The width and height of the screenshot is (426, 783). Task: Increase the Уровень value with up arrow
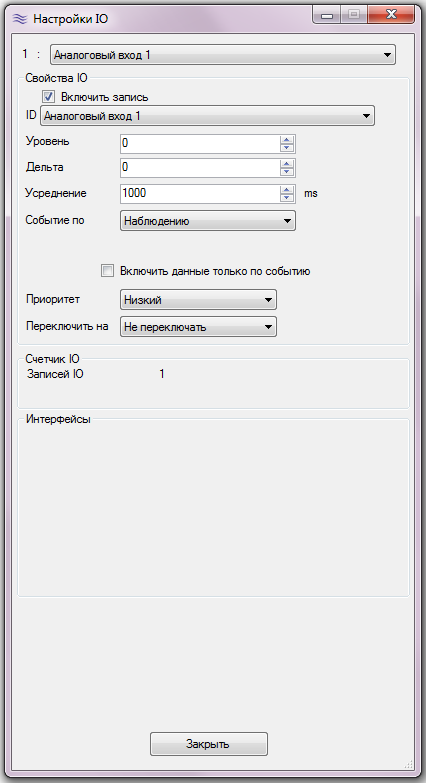[x=287, y=140]
